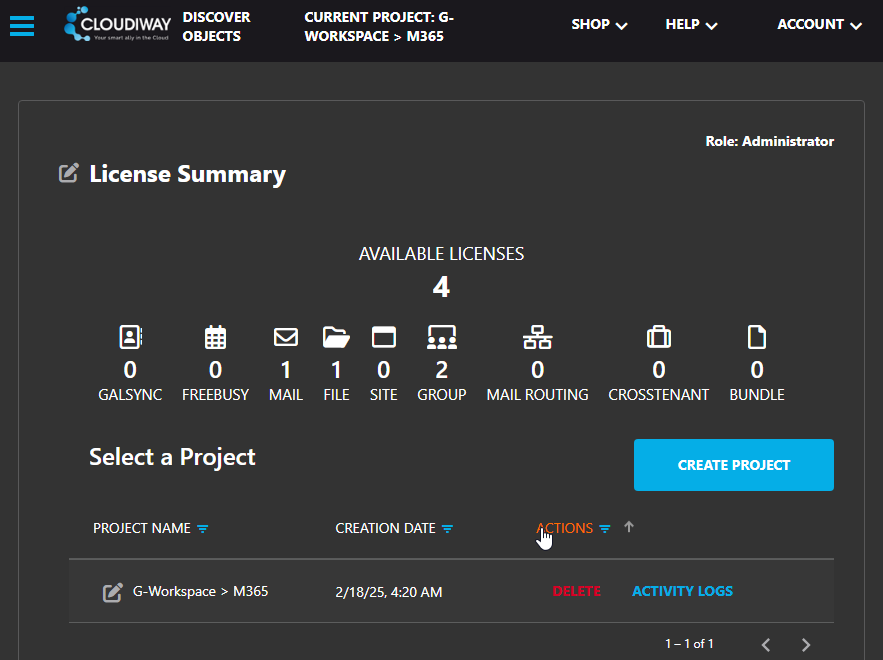Go to the next page of projects
883x660 pixels.
click(x=806, y=644)
